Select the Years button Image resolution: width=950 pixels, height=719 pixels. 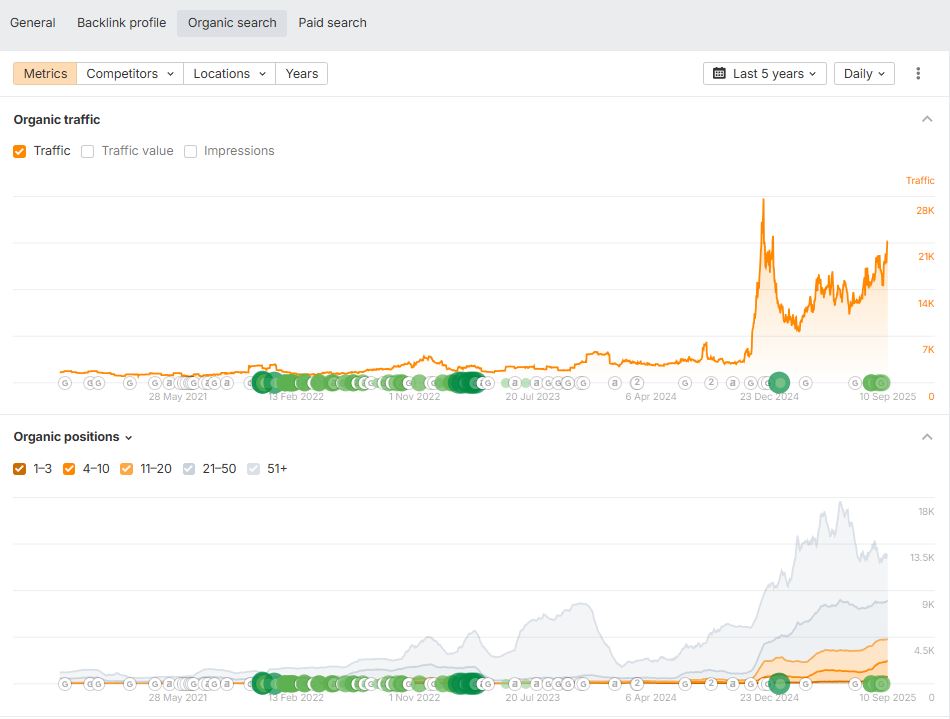tap(301, 73)
